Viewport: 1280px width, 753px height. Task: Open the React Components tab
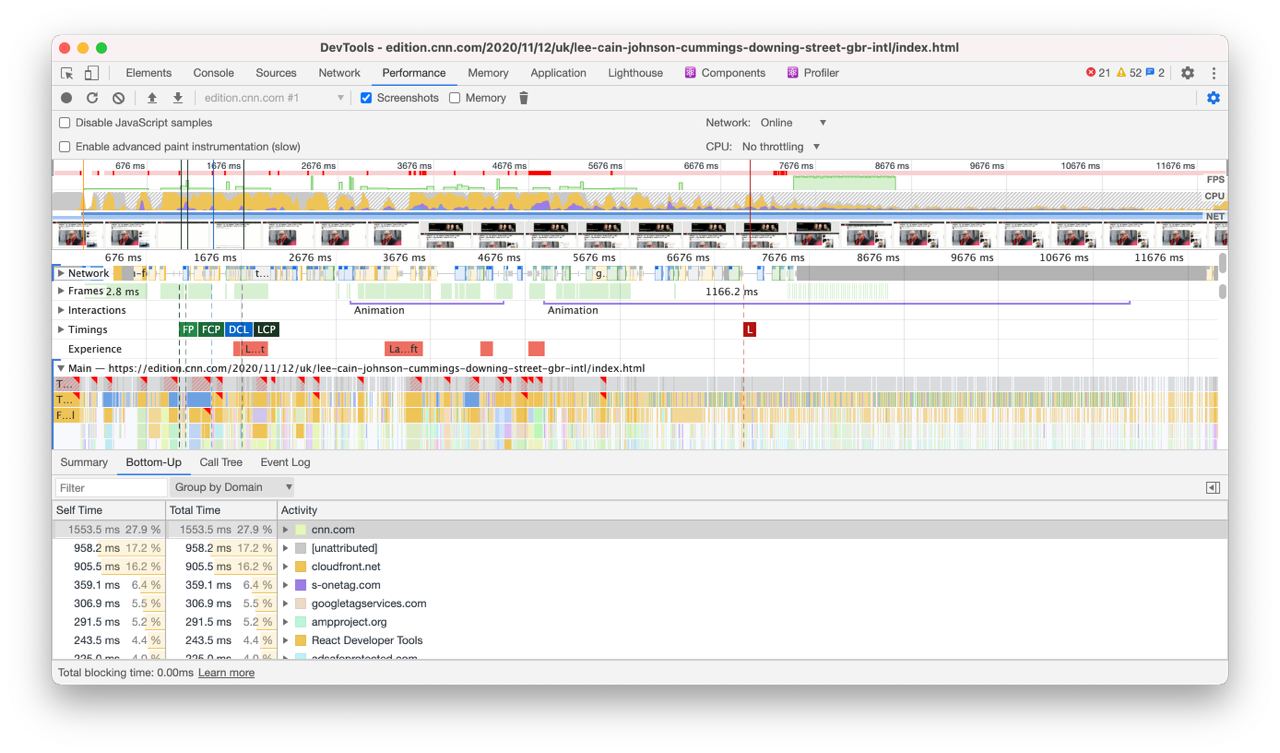click(725, 73)
